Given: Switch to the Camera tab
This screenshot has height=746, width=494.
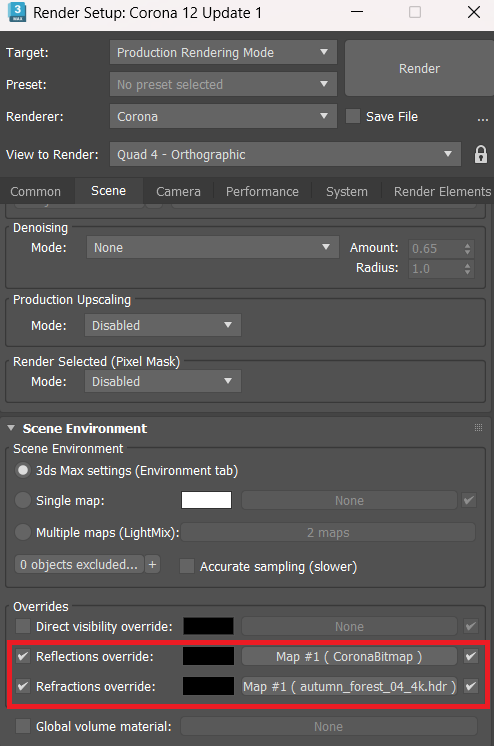Looking at the screenshot, I should (x=178, y=191).
